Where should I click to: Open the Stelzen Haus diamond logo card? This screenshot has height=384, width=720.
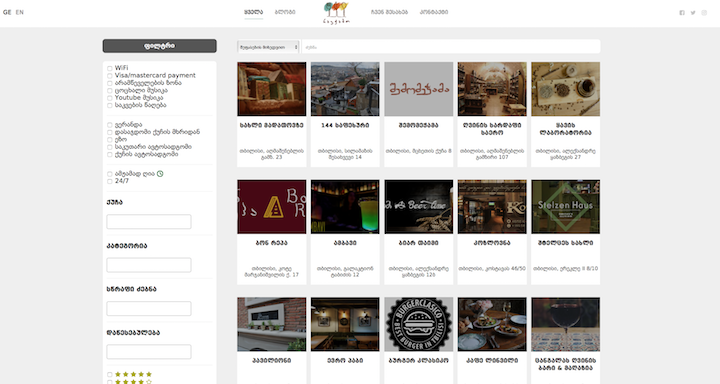pos(565,207)
